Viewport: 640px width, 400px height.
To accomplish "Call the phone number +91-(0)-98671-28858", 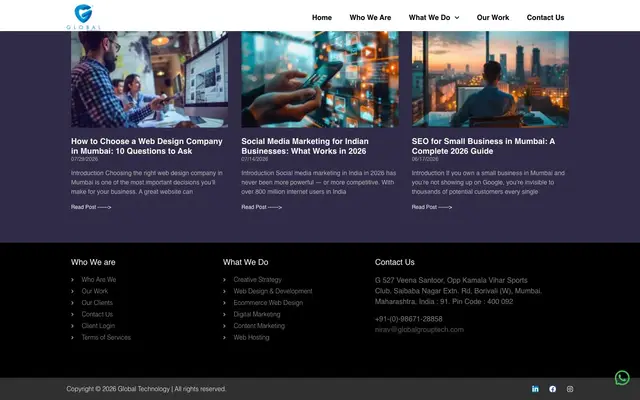I will [x=409, y=319].
